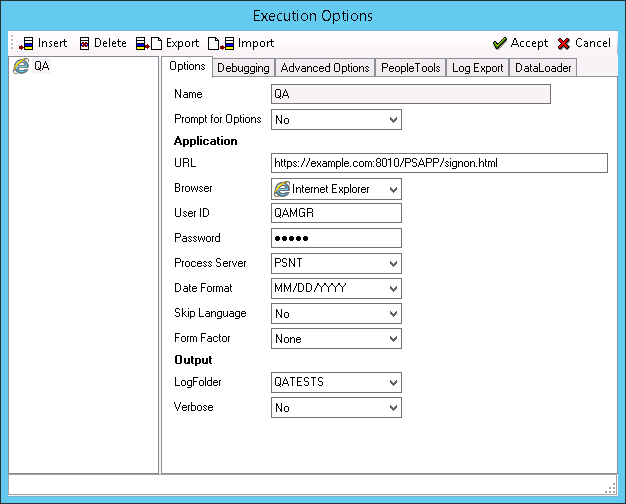Click the Prompt for Options label

(218, 119)
